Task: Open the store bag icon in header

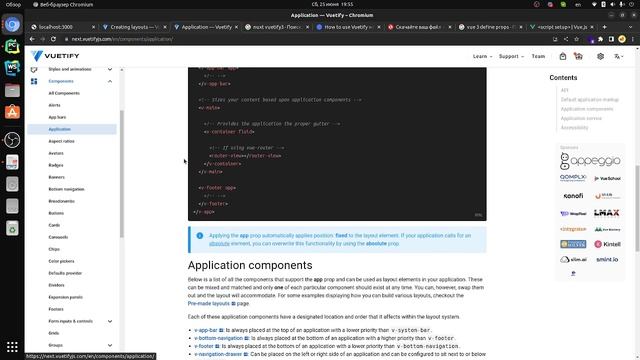Action: (562, 56)
